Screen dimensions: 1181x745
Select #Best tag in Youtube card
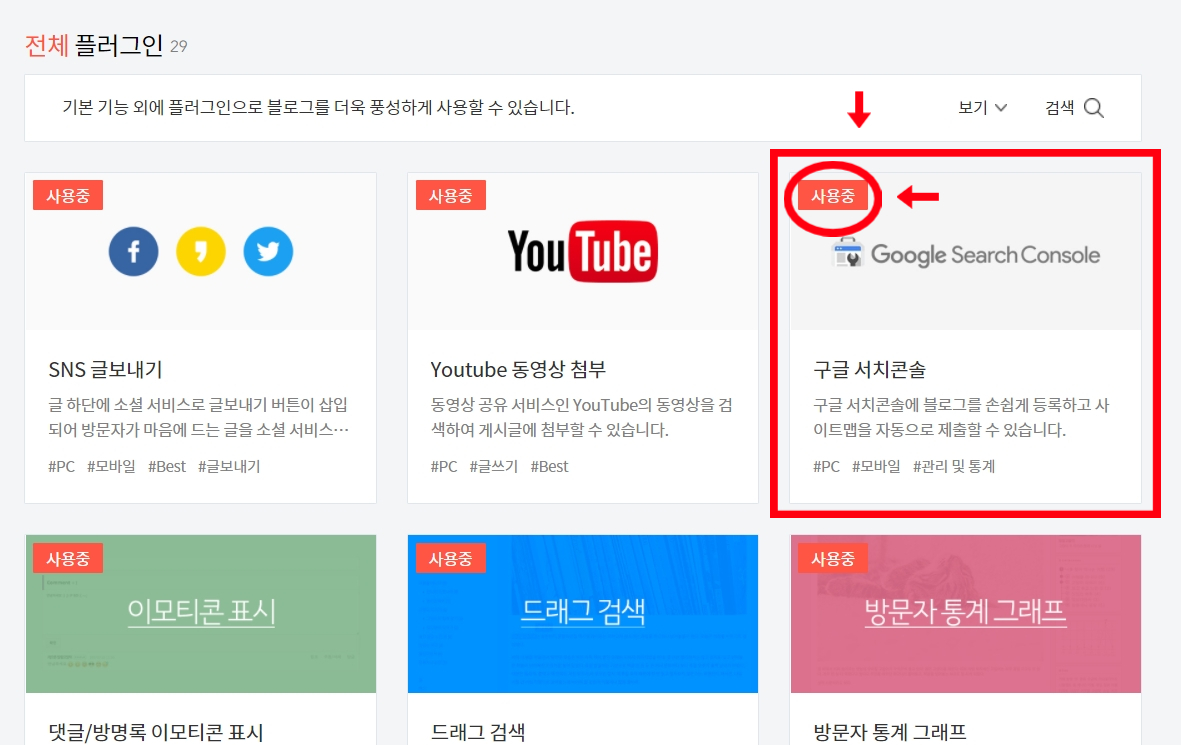(x=549, y=466)
